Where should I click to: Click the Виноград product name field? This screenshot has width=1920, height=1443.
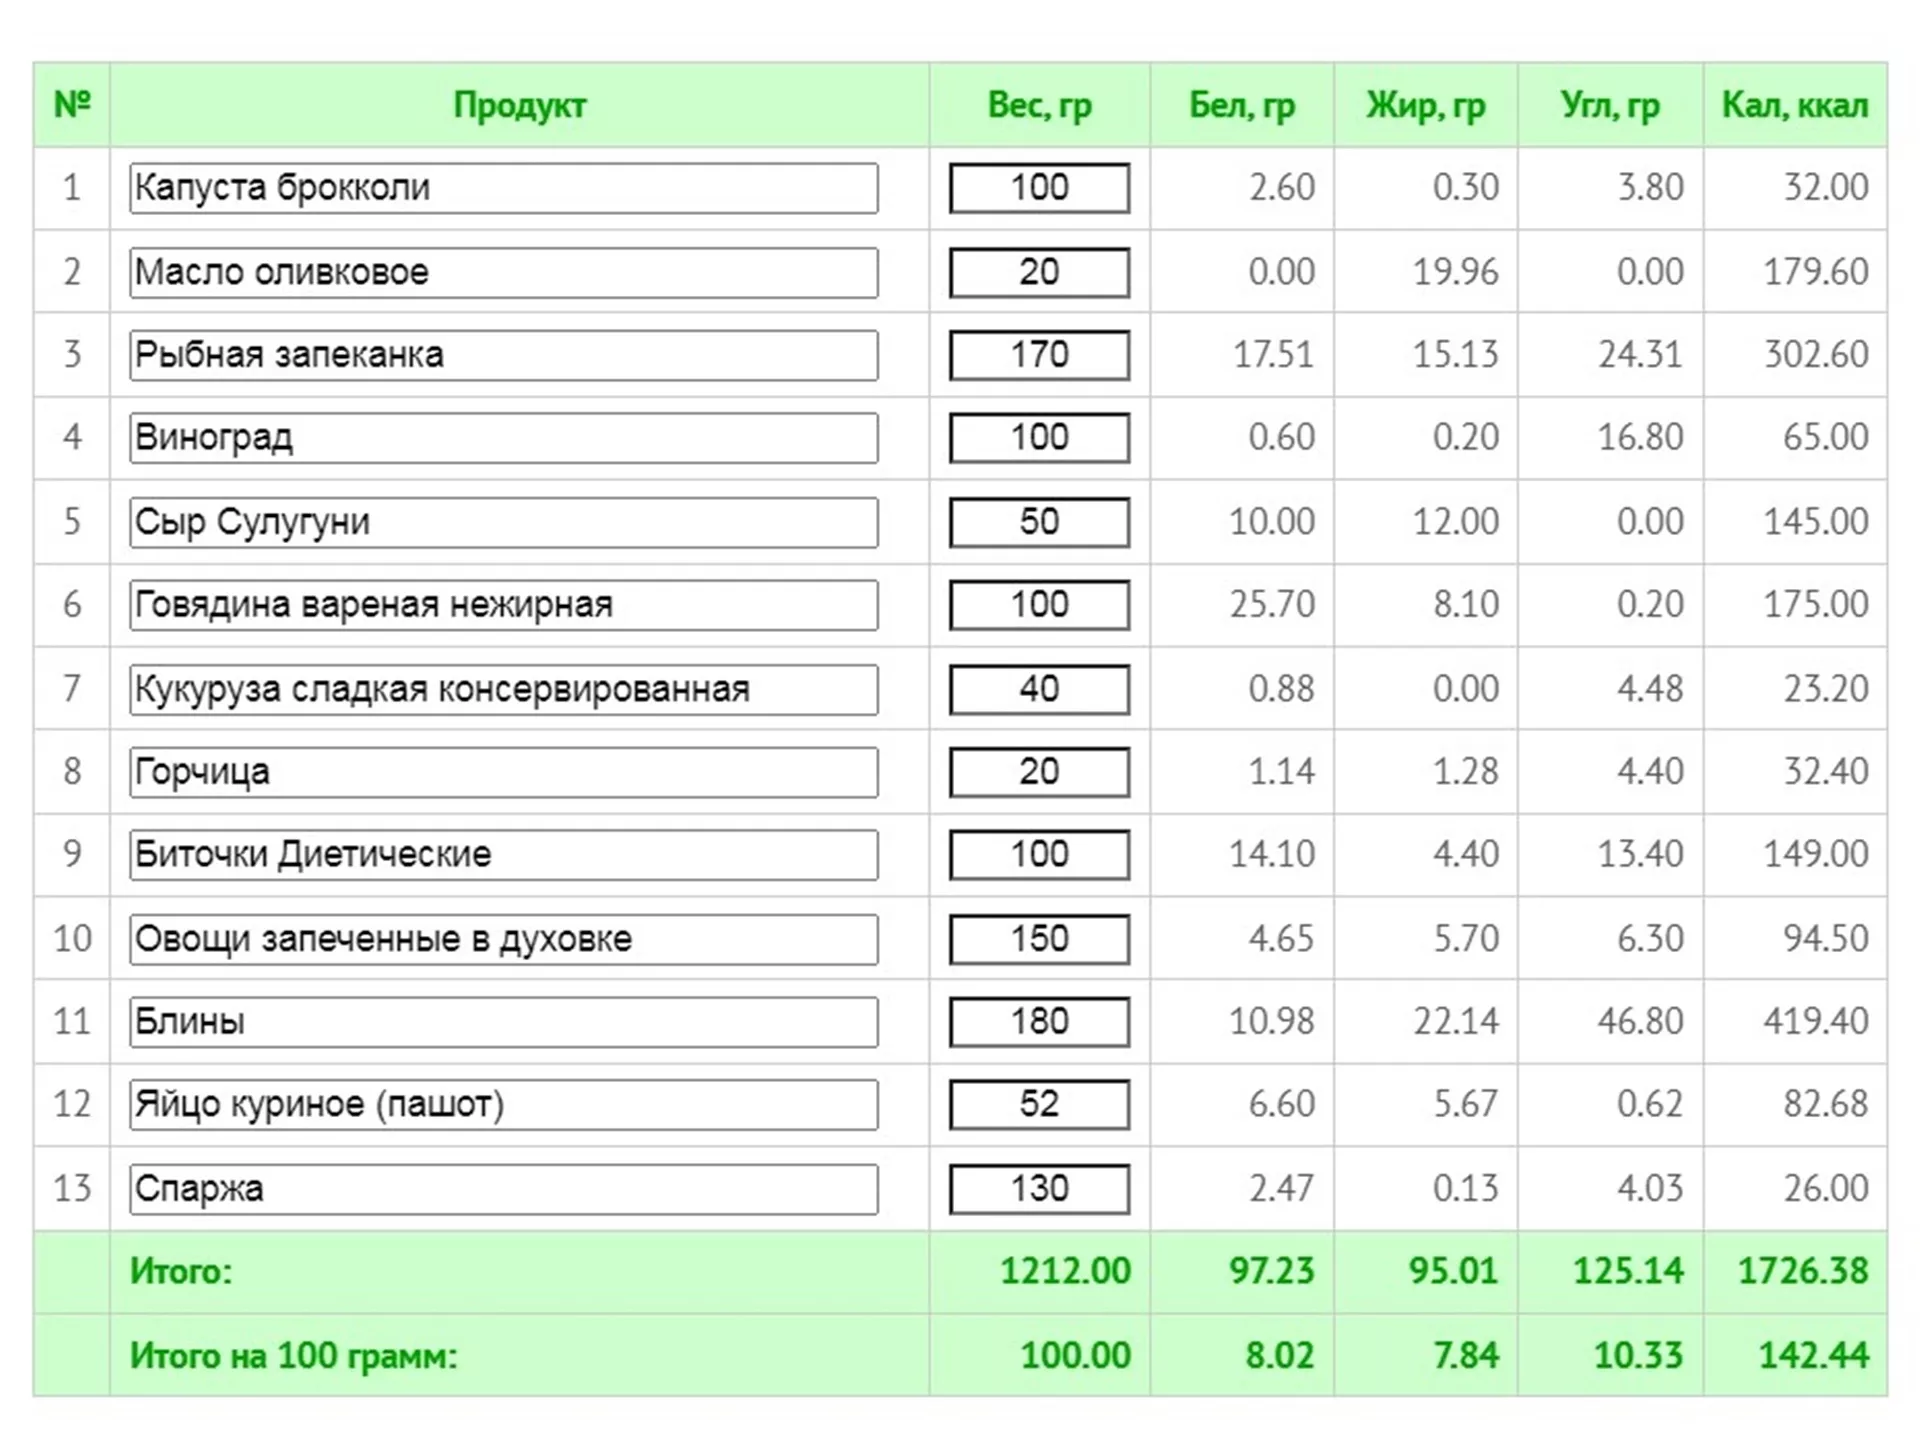[x=503, y=438]
